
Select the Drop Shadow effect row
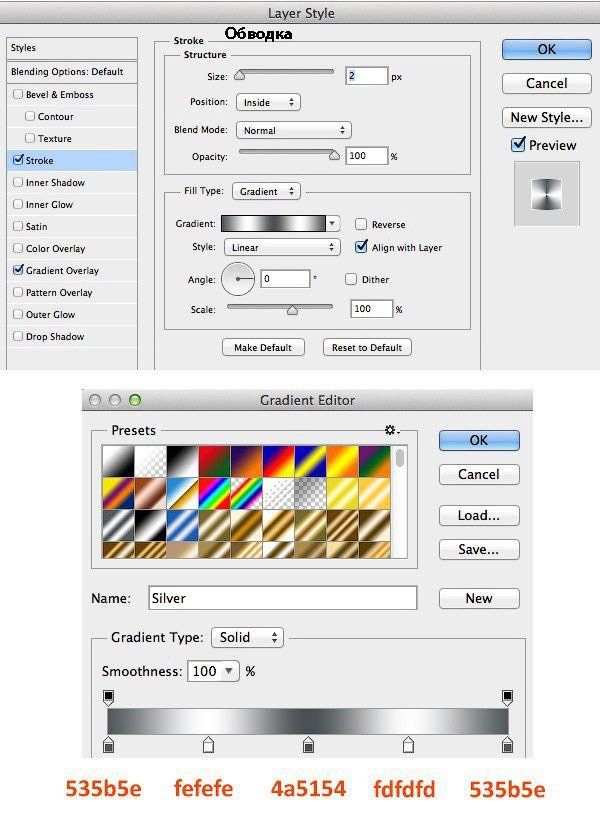pyautogui.click(x=72, y=336)
